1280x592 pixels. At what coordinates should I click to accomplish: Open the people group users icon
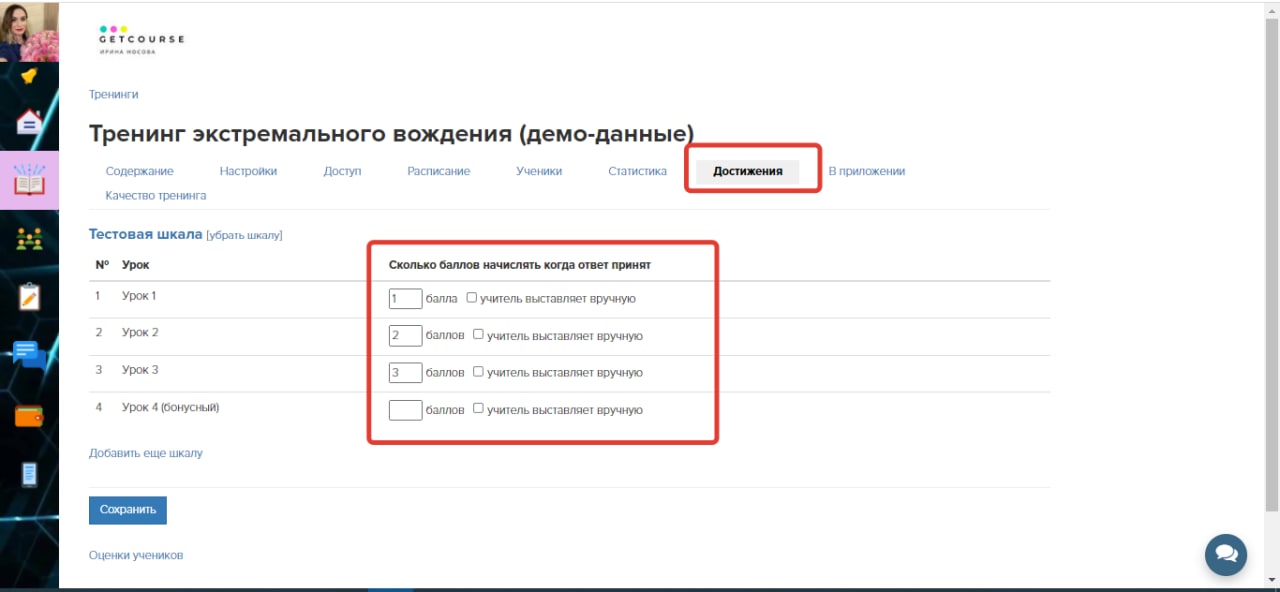pos(29,239)
